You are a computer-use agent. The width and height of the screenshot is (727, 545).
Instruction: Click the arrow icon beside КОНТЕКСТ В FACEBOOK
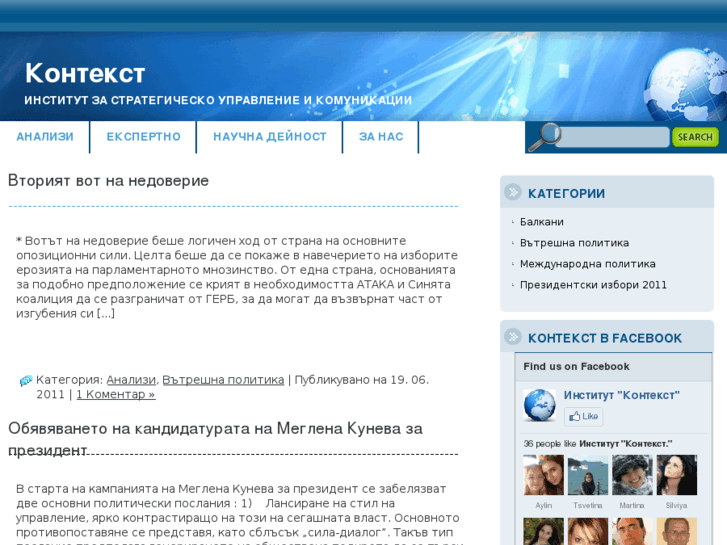513,337
